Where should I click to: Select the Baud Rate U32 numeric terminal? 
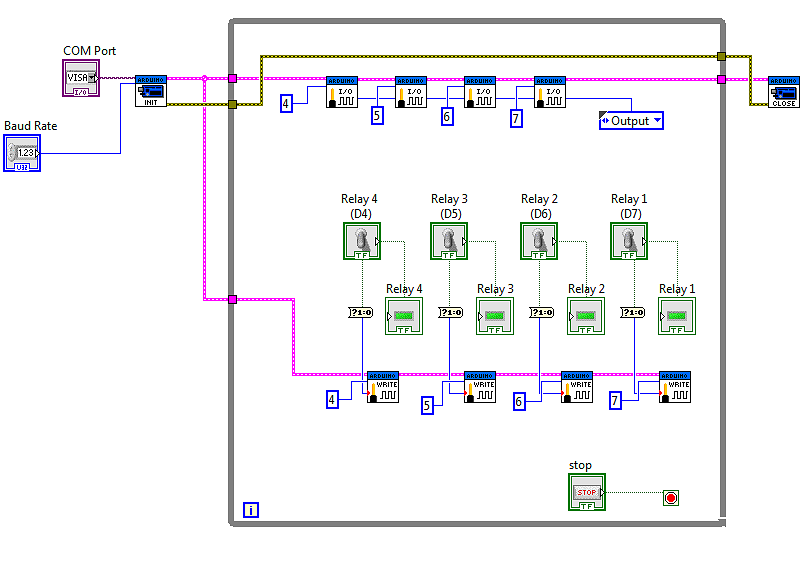22,153
